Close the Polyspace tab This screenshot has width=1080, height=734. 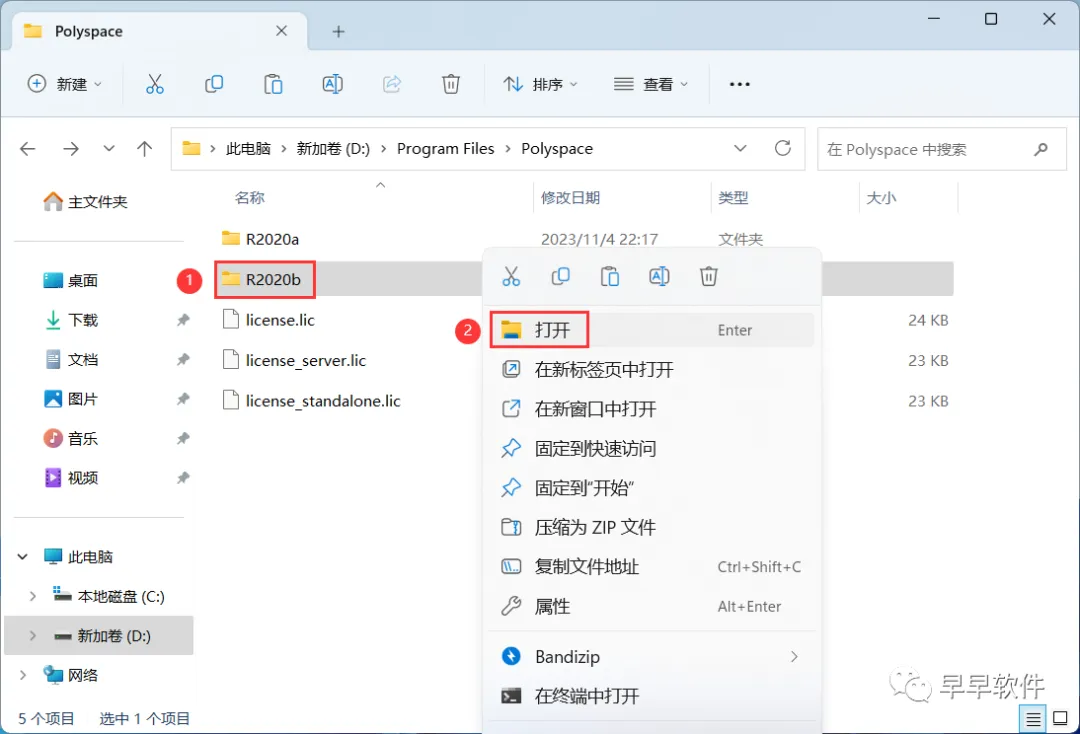[x=281, y=31]
